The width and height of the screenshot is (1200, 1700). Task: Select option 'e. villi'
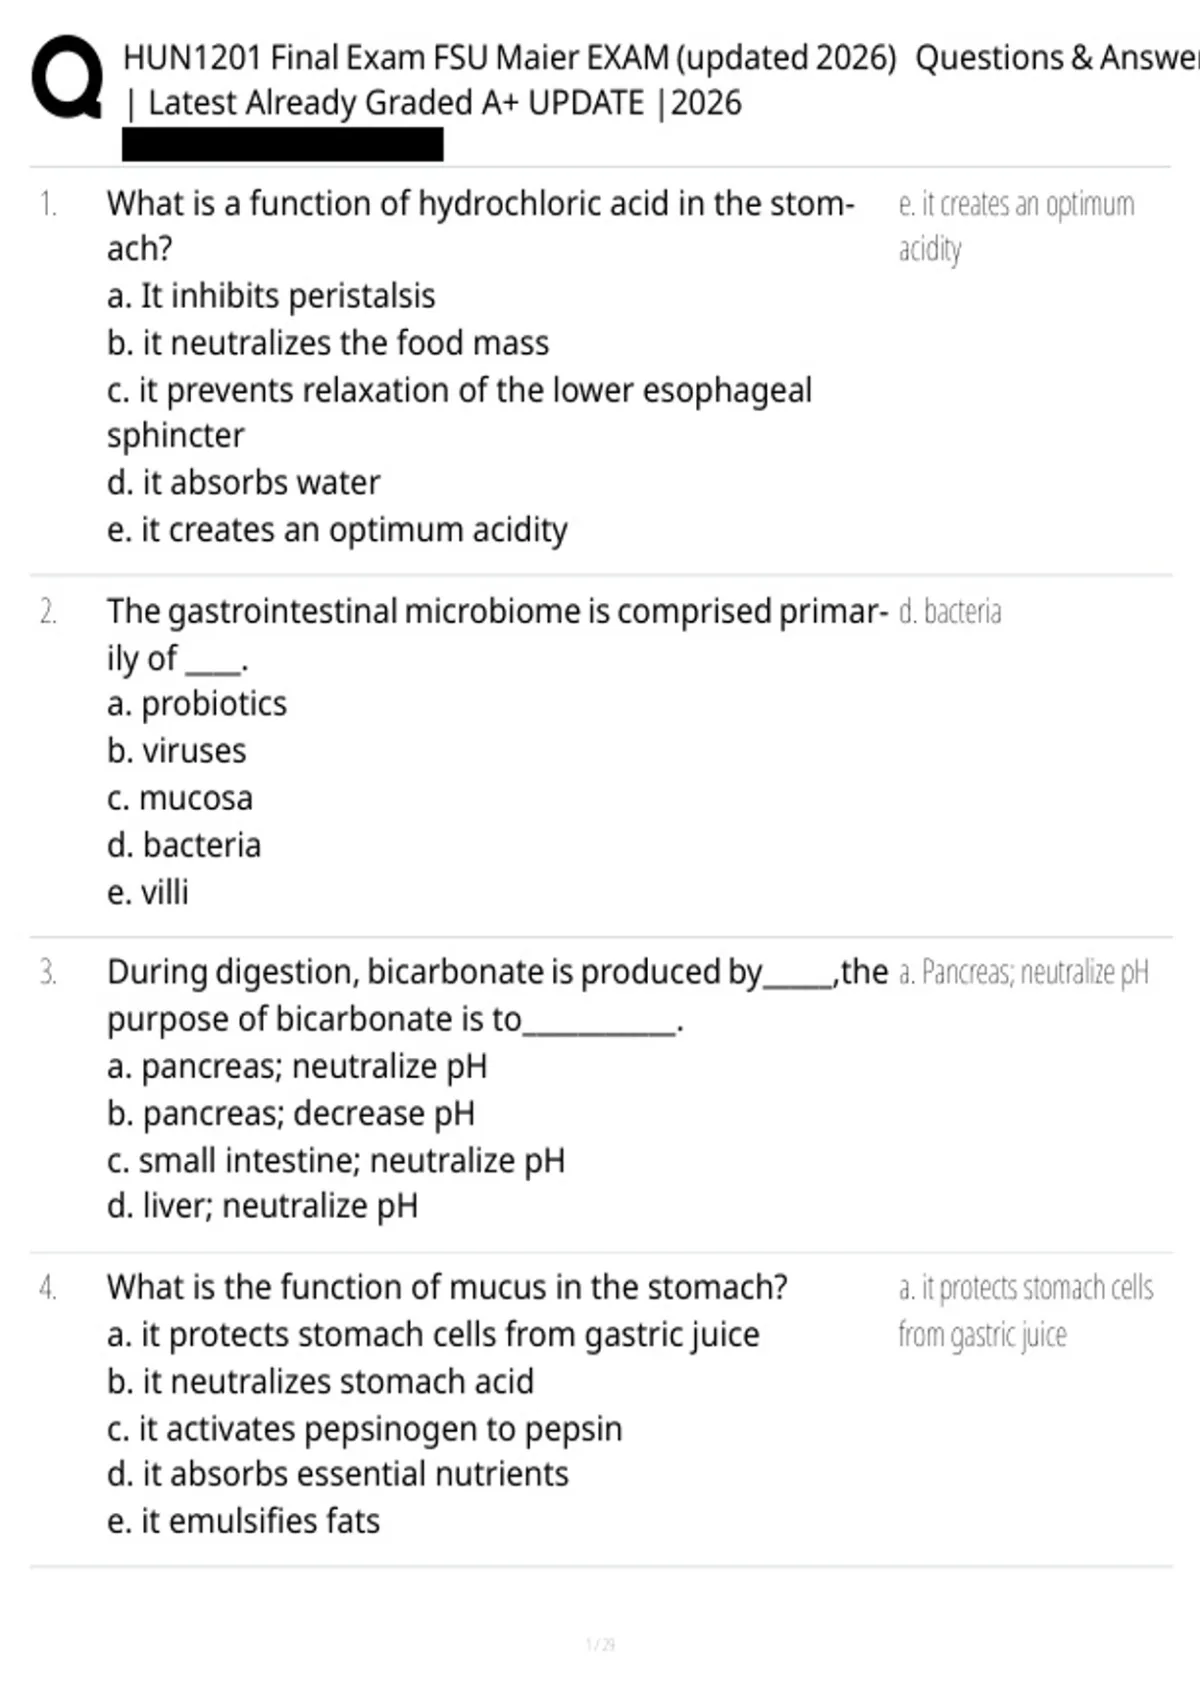(147, 892)
